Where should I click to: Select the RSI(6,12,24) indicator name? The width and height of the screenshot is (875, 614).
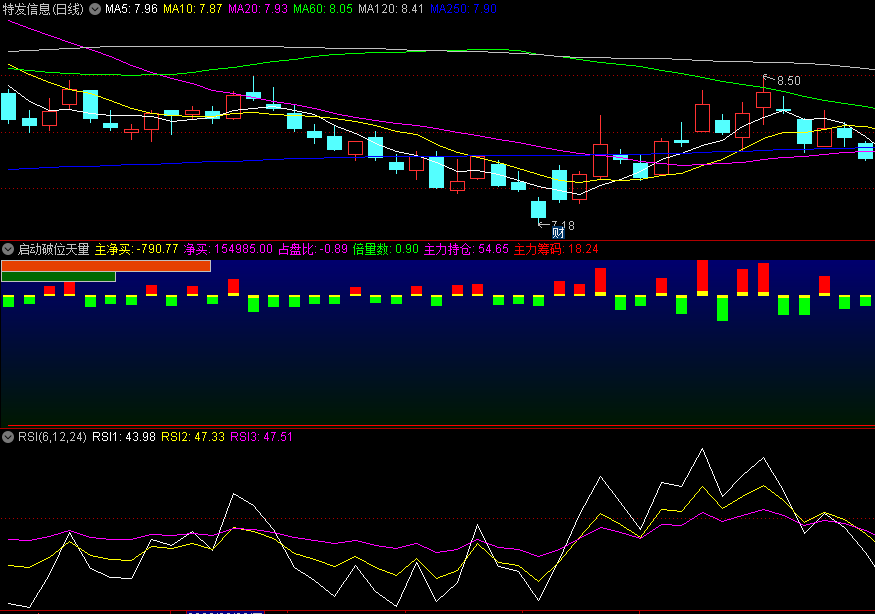point(52,436)
